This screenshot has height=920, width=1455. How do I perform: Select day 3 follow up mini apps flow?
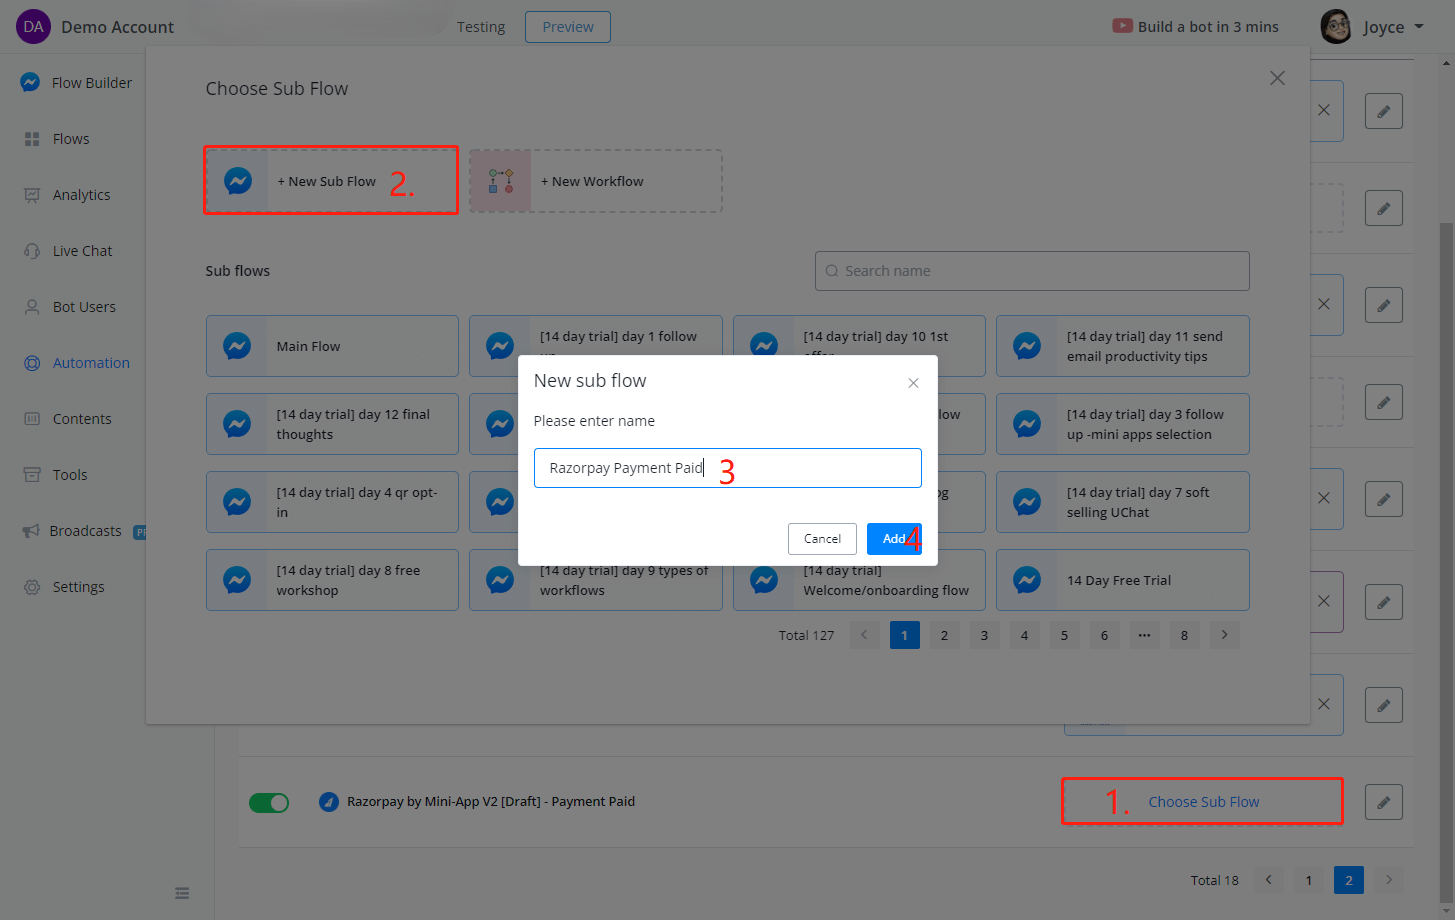pyautogui.click(x=1122, y=424)
